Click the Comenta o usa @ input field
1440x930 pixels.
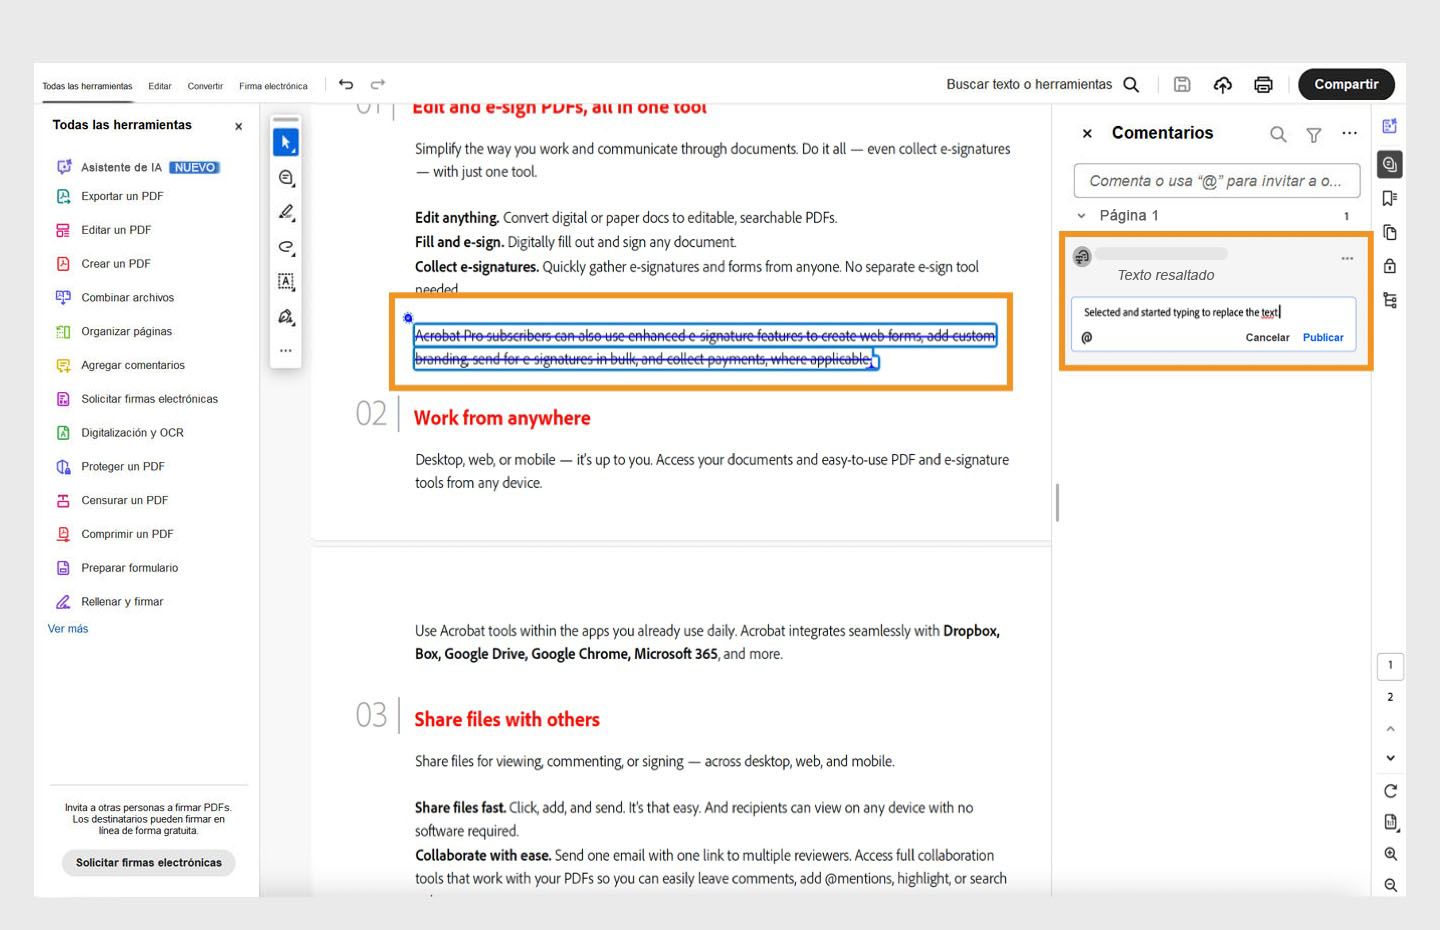pyautogui.click(x=1217, y=181)
